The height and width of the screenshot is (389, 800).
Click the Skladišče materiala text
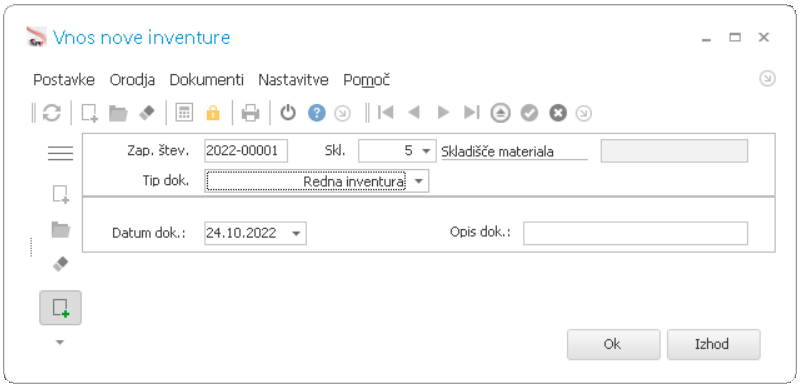coord(497,152)
